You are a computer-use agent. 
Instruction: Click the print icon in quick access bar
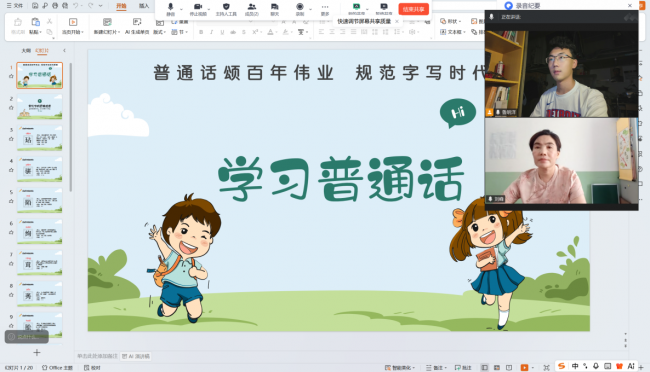tap(55, 6)
